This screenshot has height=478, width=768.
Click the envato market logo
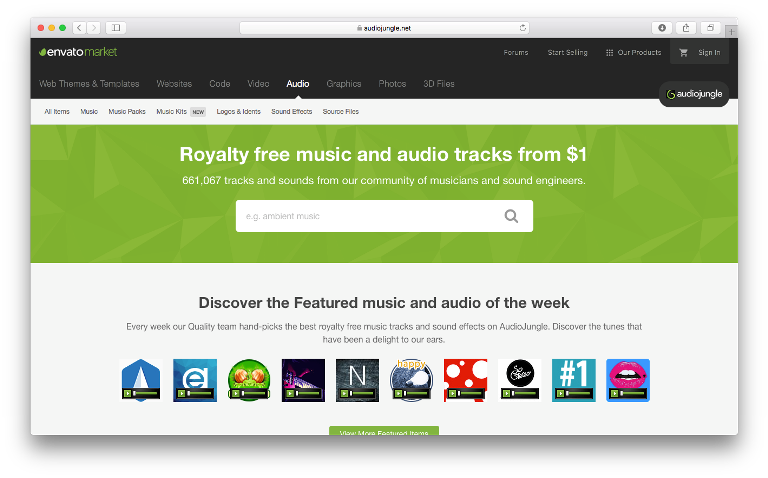(78, 52)
